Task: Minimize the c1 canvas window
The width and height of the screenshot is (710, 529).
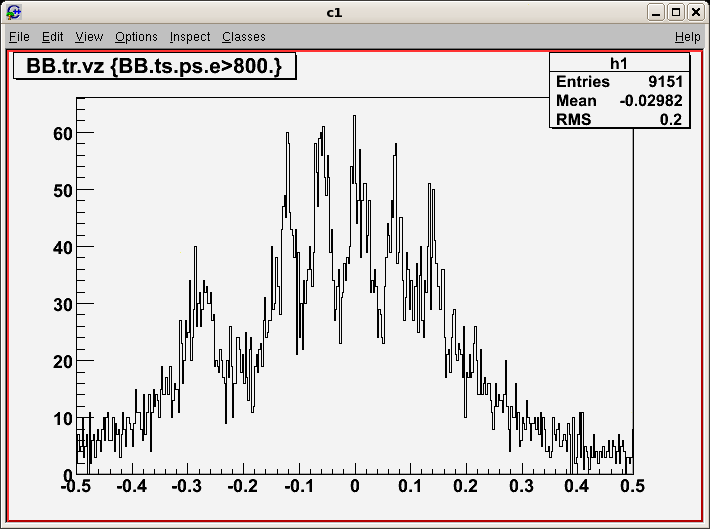Action: point(655,12)
